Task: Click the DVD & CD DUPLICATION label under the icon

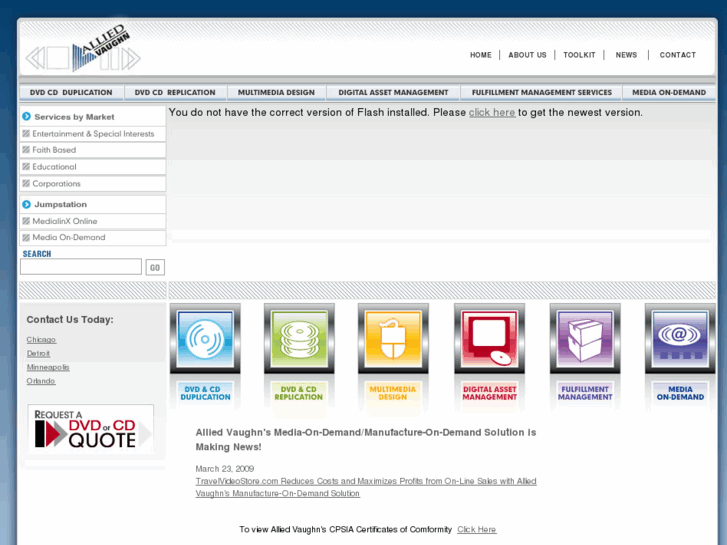Action: point(205,393)
